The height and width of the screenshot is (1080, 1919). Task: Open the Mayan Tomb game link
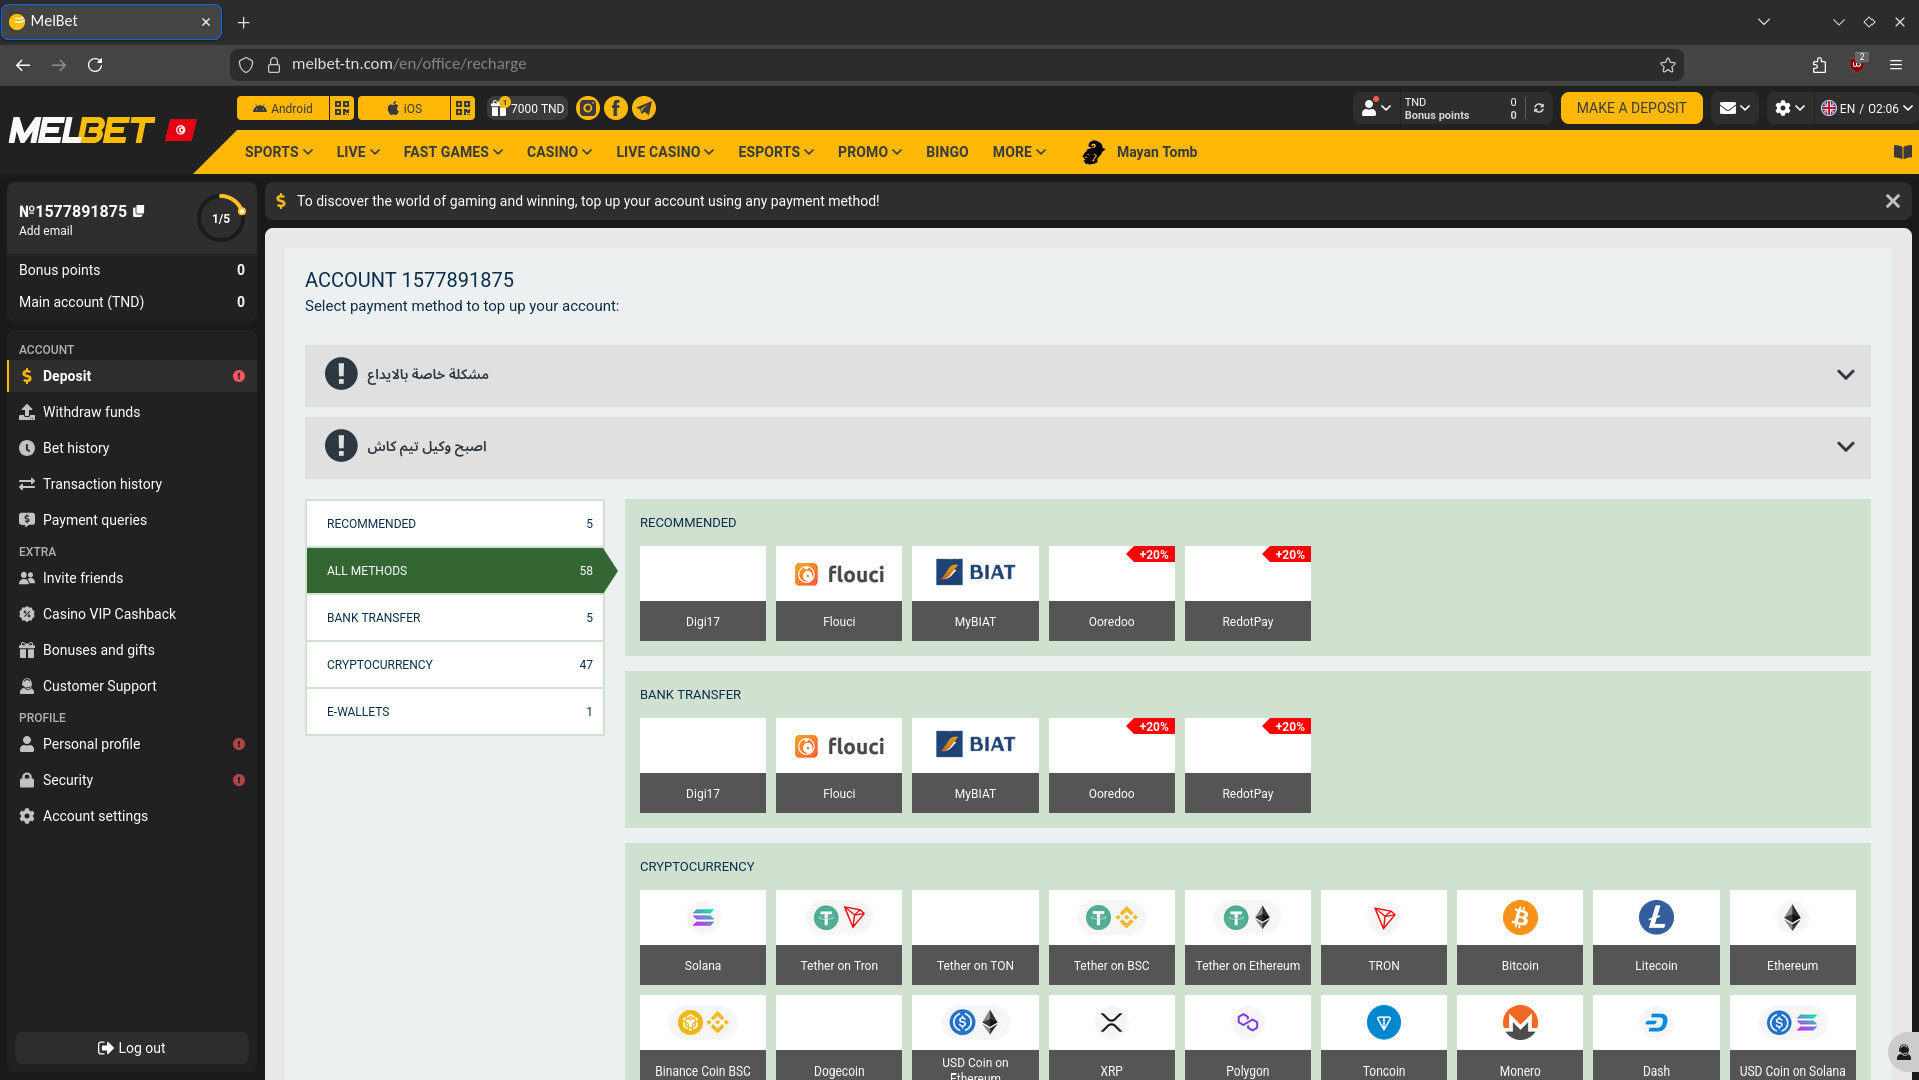coord(1141,152)
